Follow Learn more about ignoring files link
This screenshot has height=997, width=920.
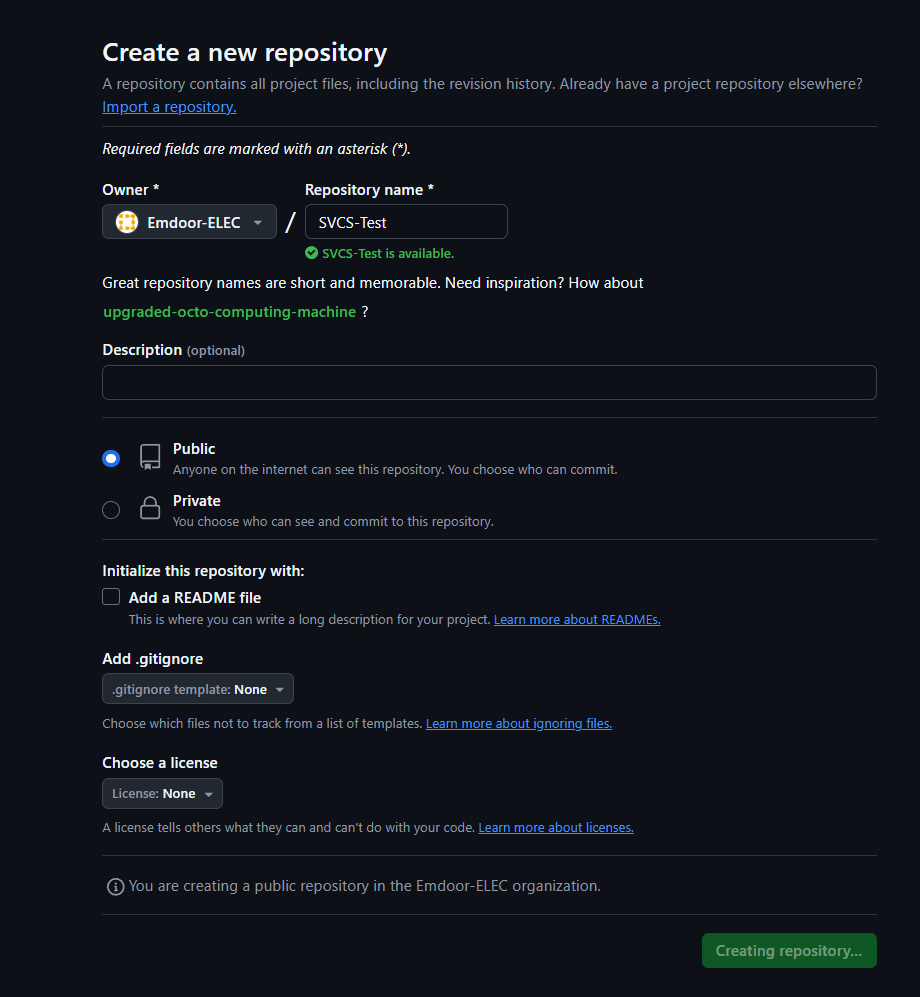coord(518,724)
